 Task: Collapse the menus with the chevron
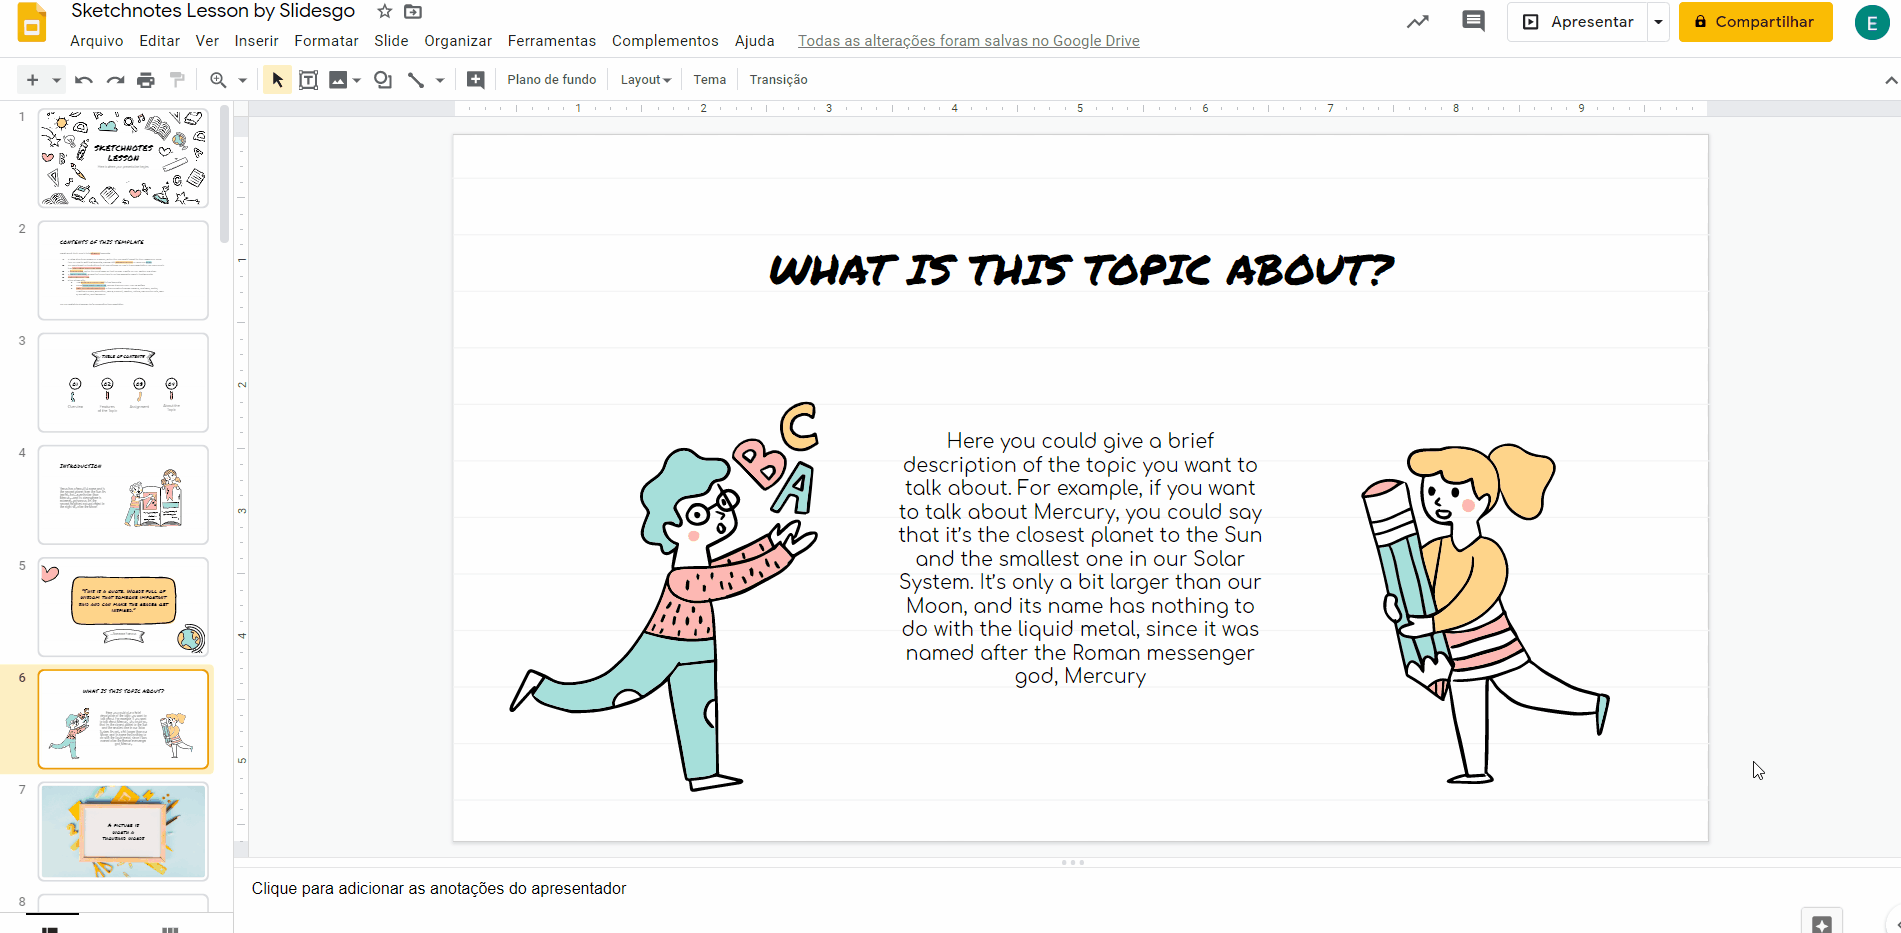(1891, 80)
